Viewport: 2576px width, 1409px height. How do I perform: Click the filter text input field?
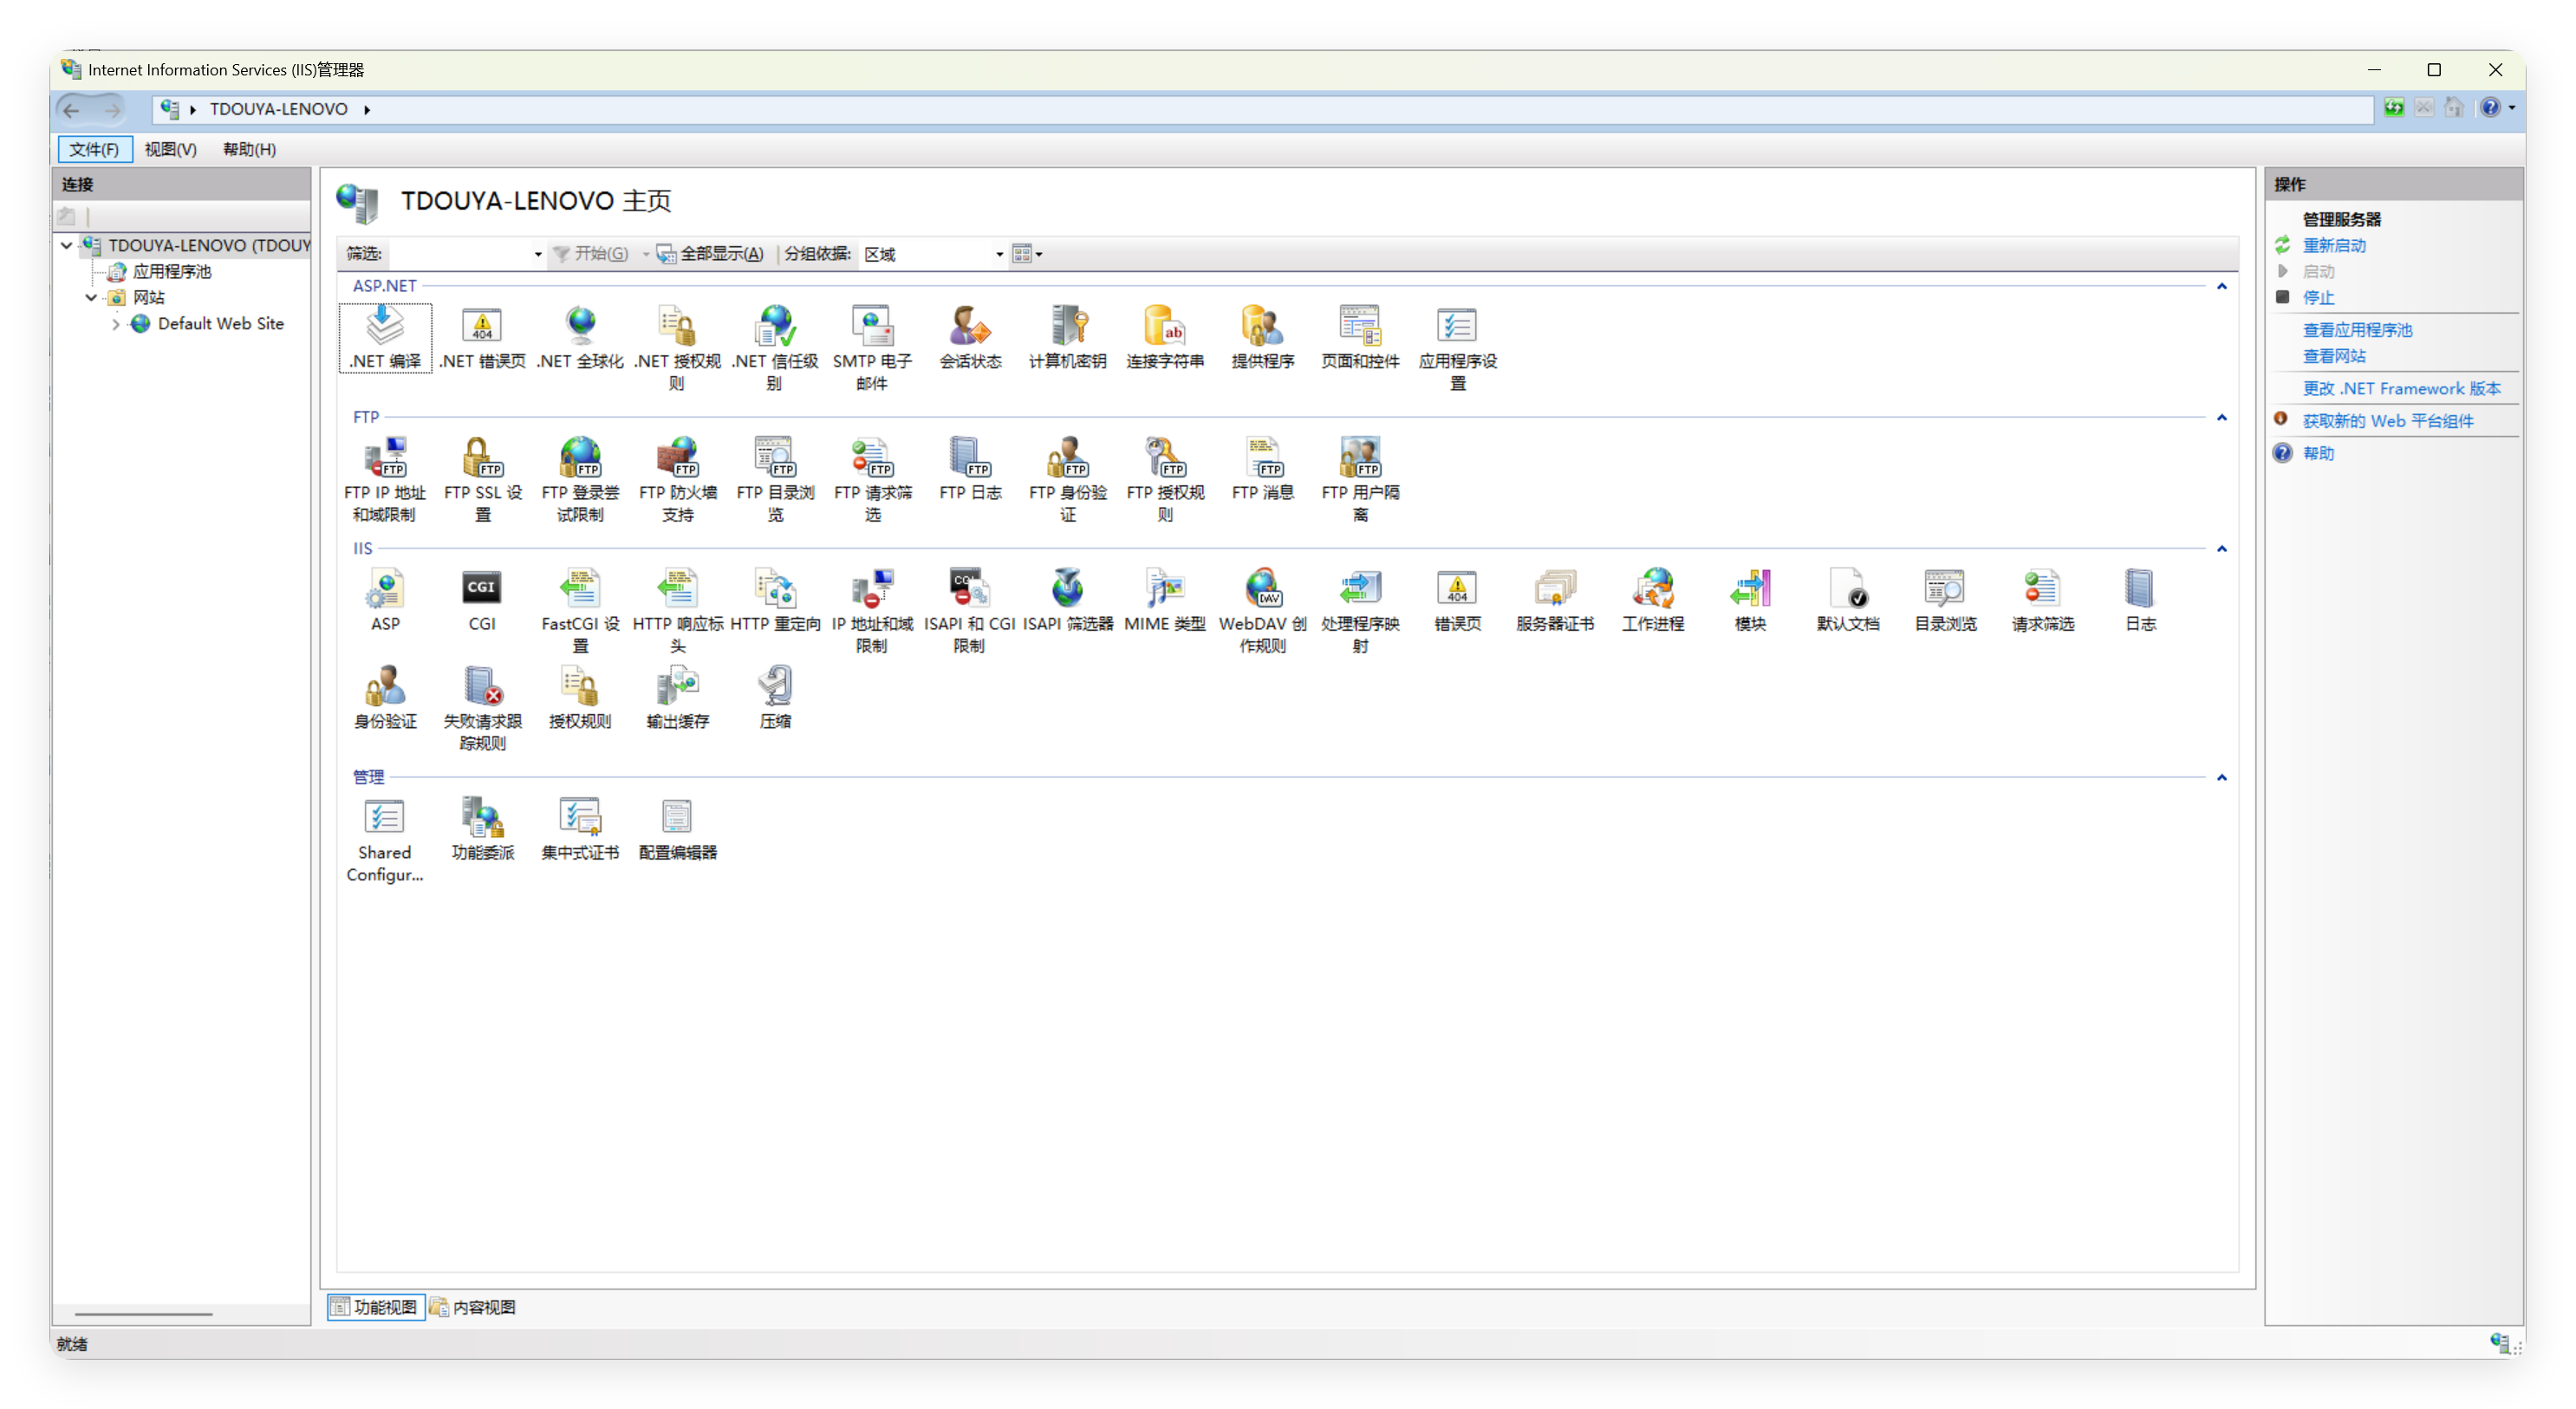tap(460, 254)
